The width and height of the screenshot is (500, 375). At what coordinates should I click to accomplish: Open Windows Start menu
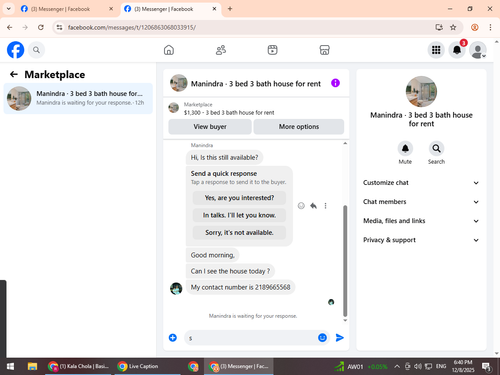click(10, 367)
